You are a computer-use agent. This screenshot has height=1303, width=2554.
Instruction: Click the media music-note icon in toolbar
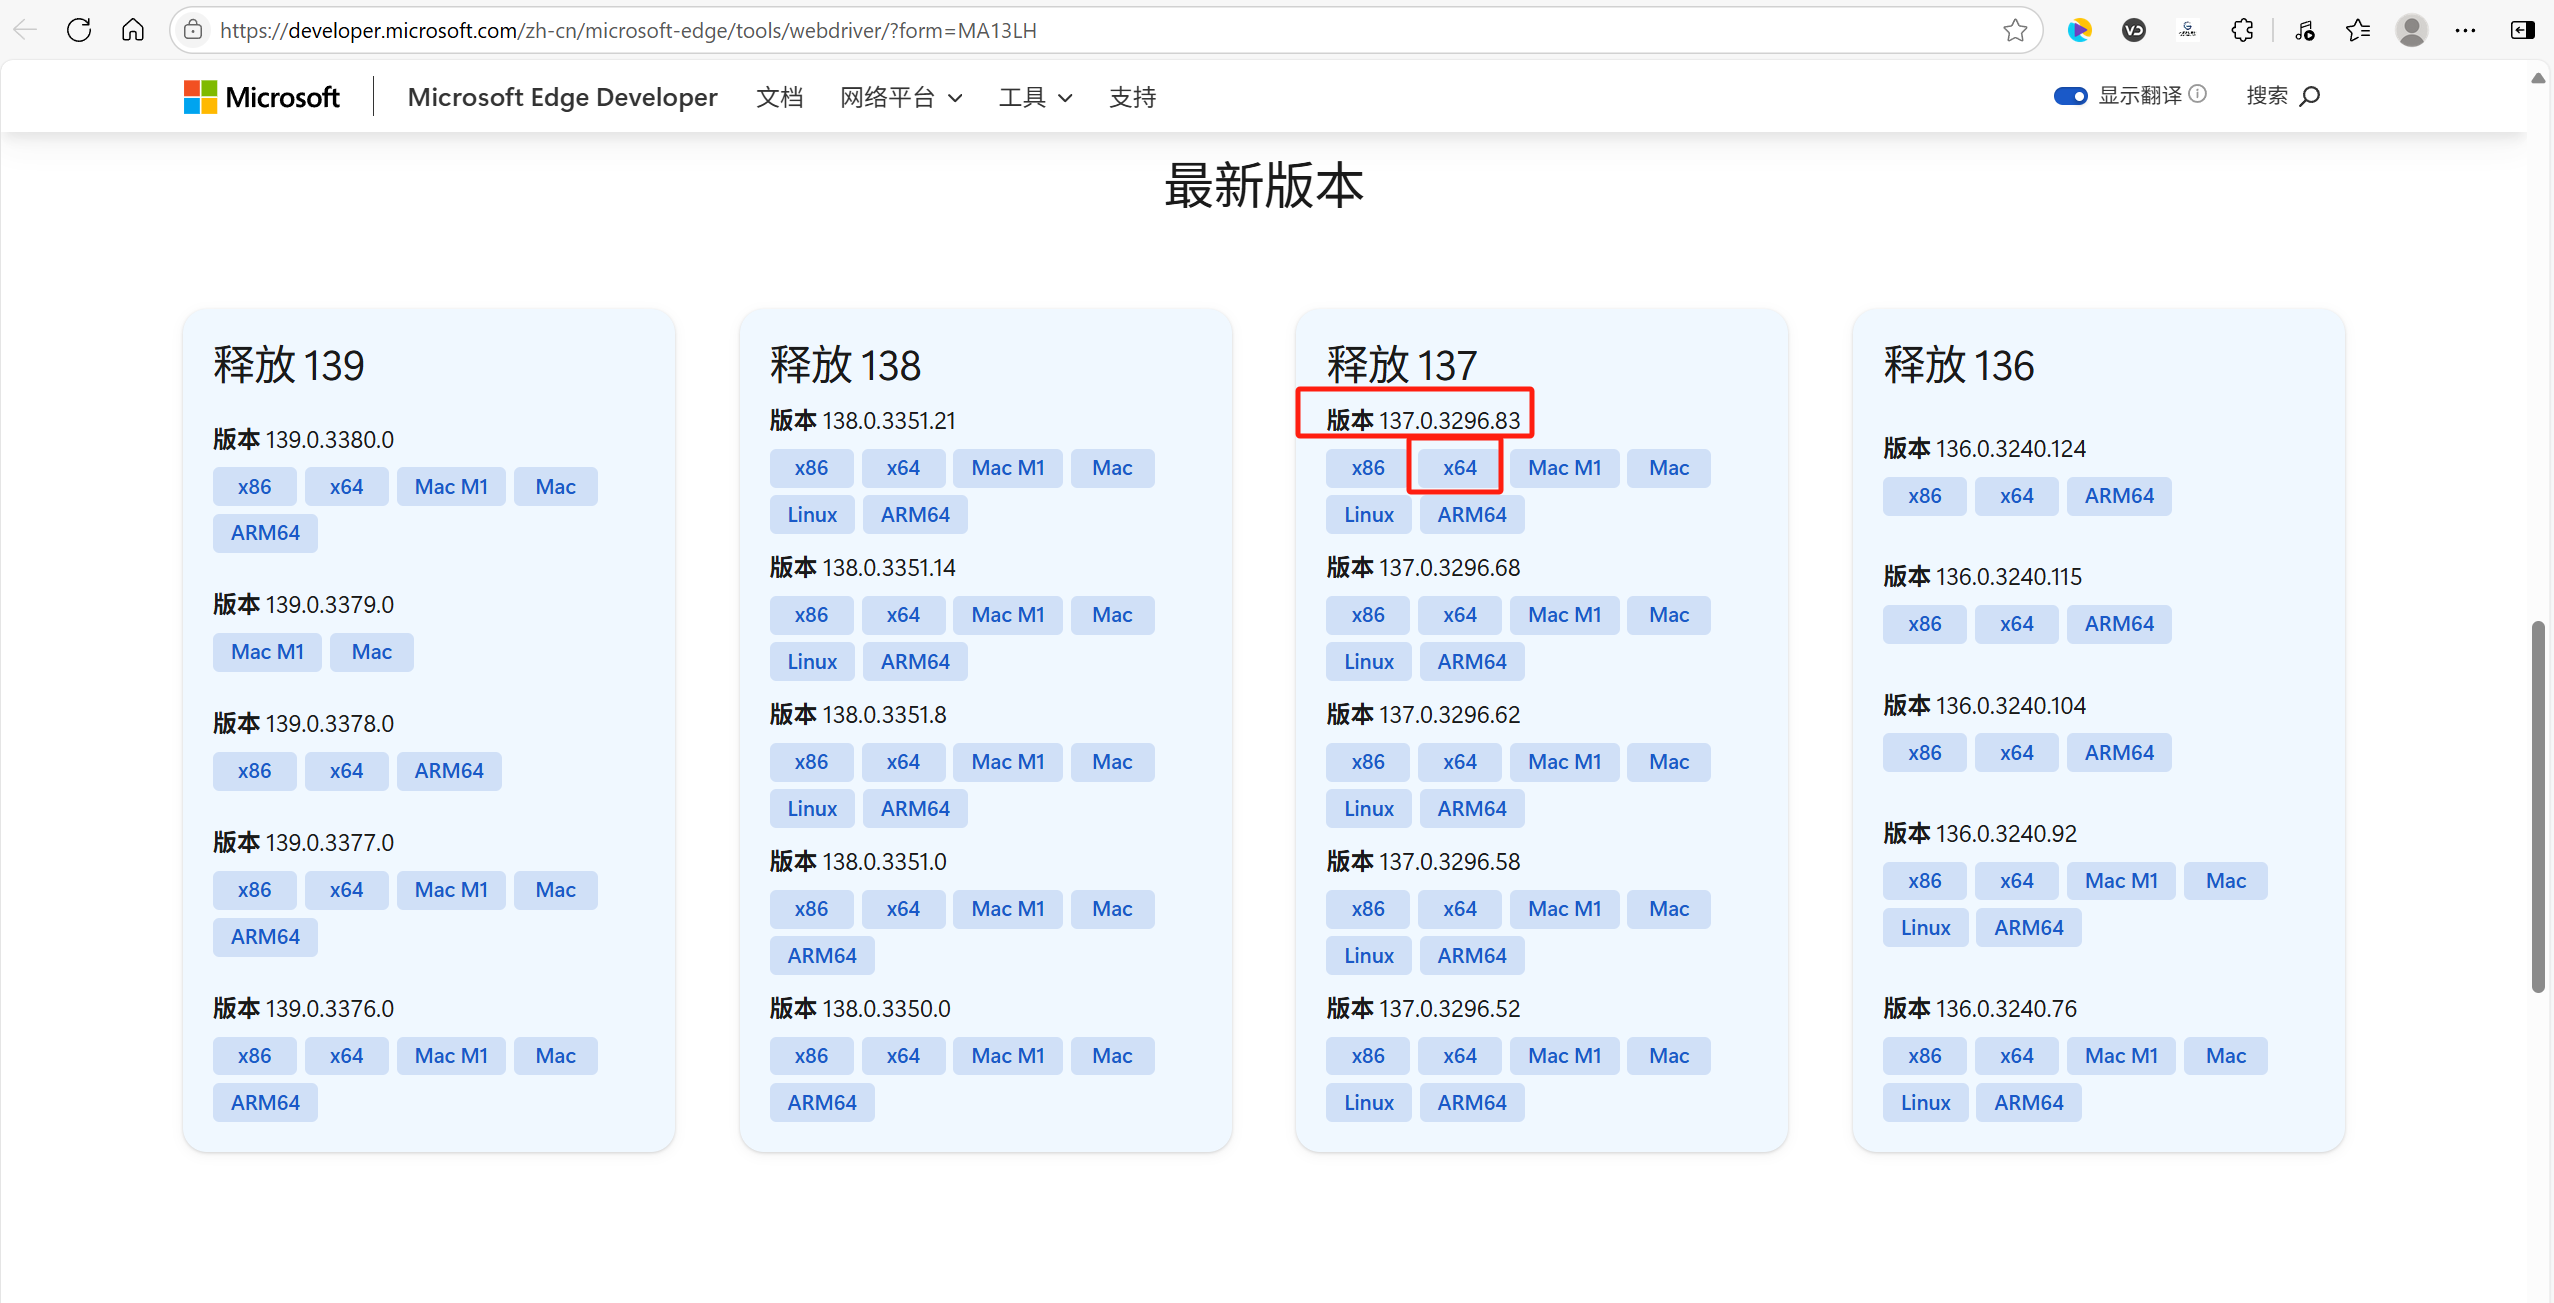pyautogui.click(x=2304, y=30)
